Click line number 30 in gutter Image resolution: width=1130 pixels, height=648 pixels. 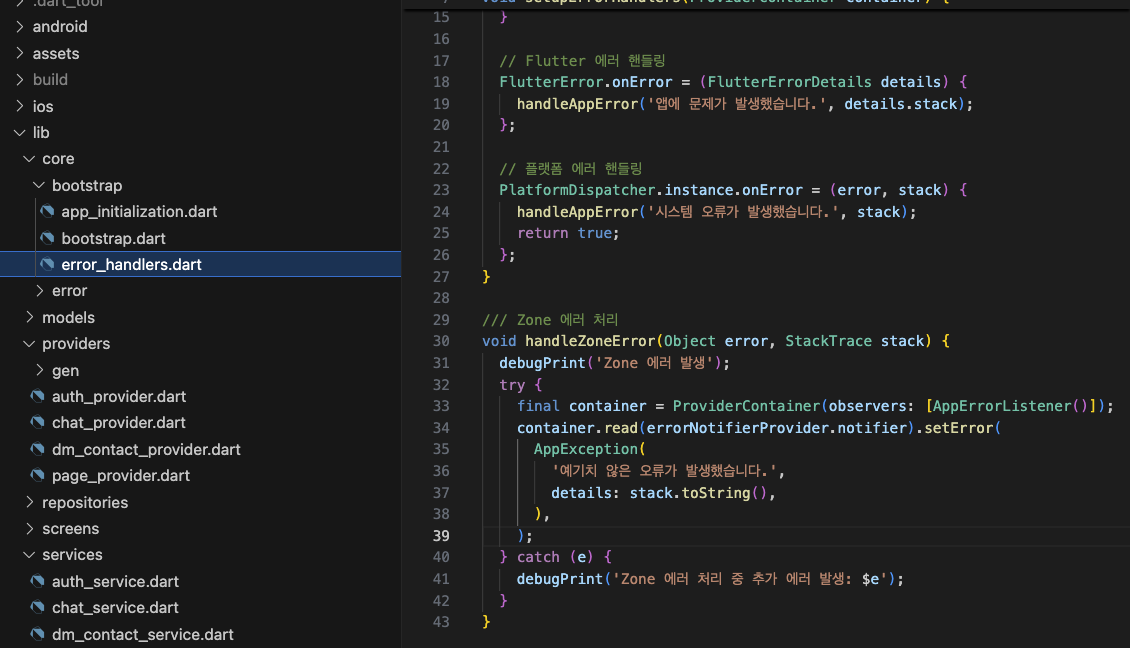441,341
